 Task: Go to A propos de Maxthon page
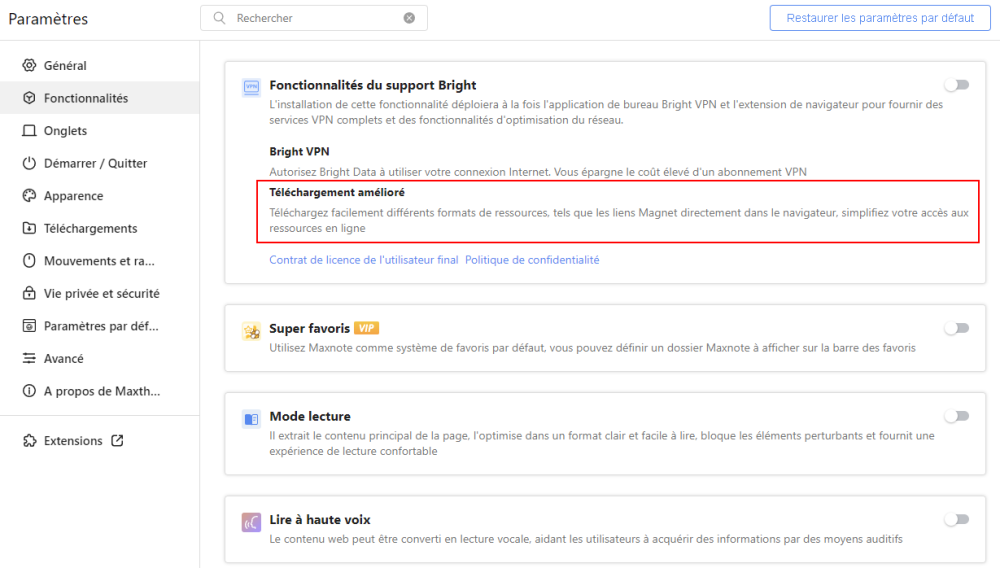101,391
